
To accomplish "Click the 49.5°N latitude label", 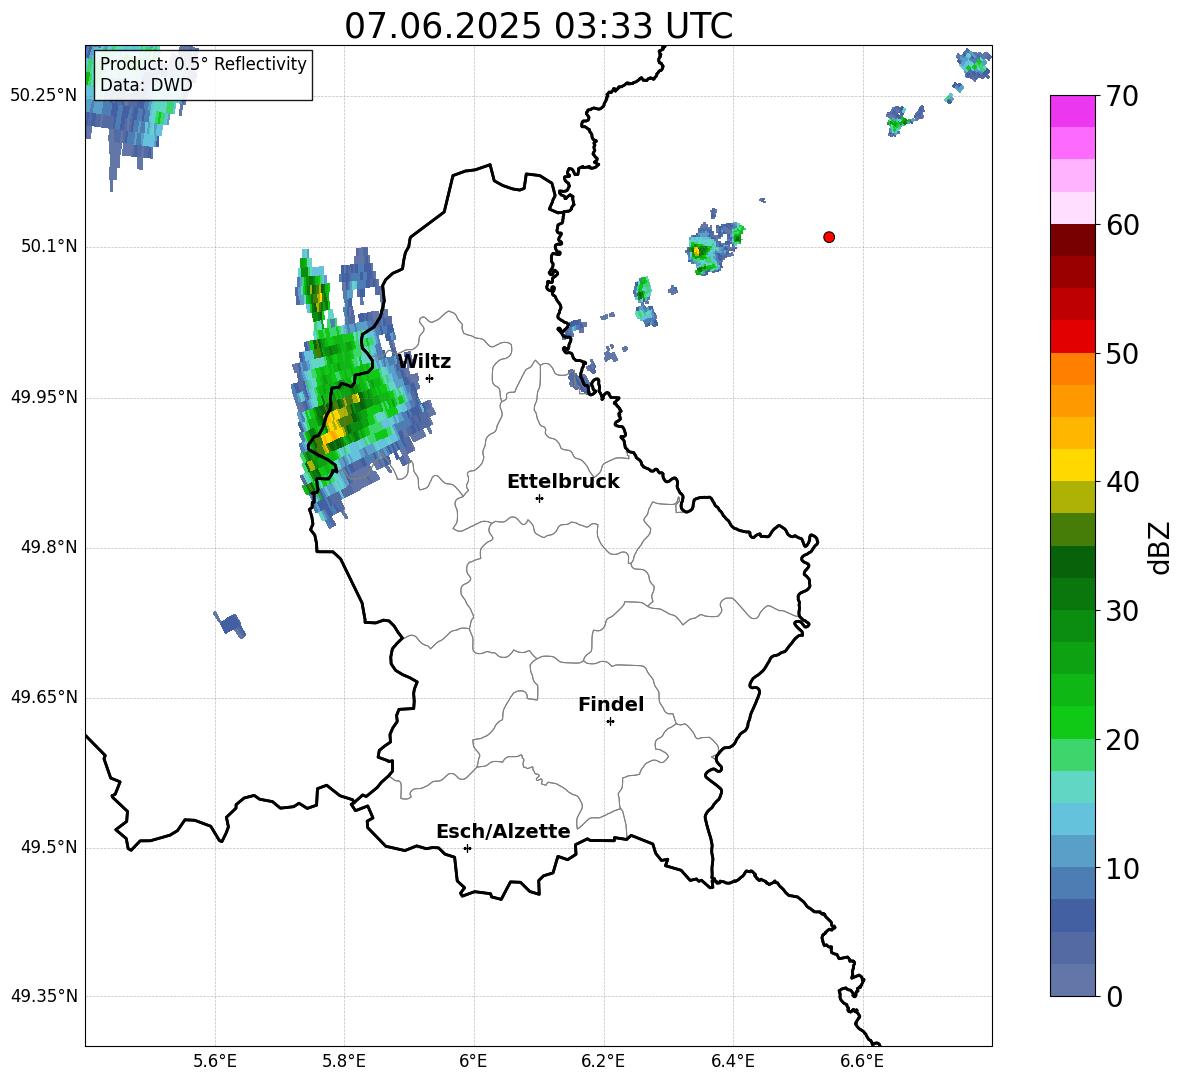I will pos(49,847).
